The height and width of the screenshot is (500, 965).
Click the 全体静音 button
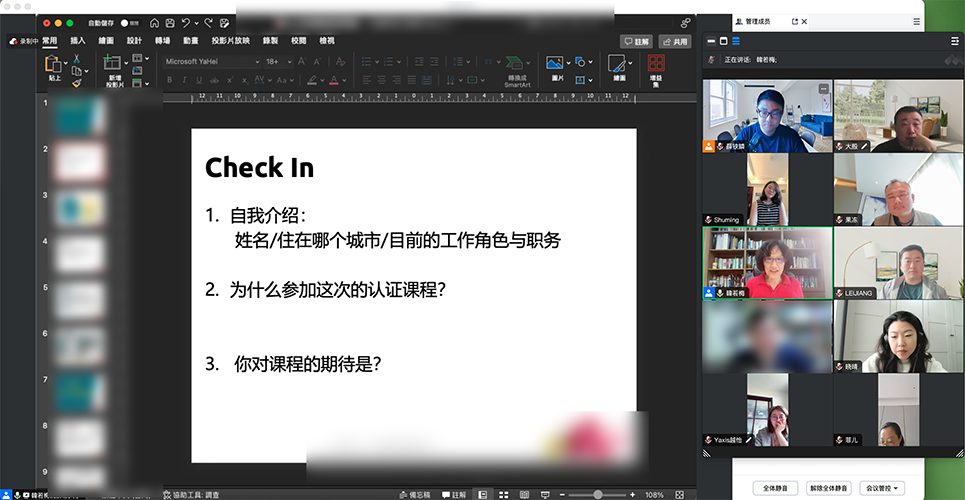[x=775, y=488]
